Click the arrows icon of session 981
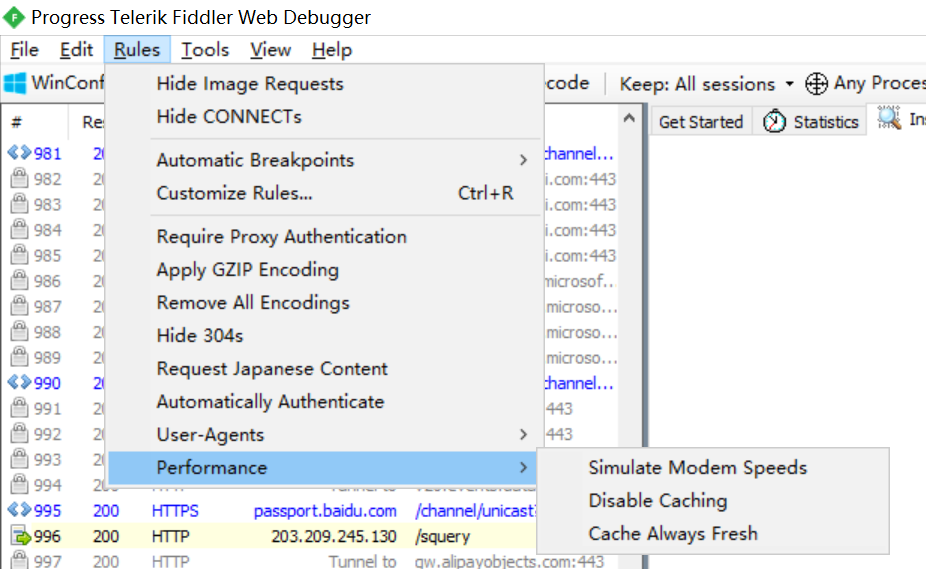 click(19, 153)
